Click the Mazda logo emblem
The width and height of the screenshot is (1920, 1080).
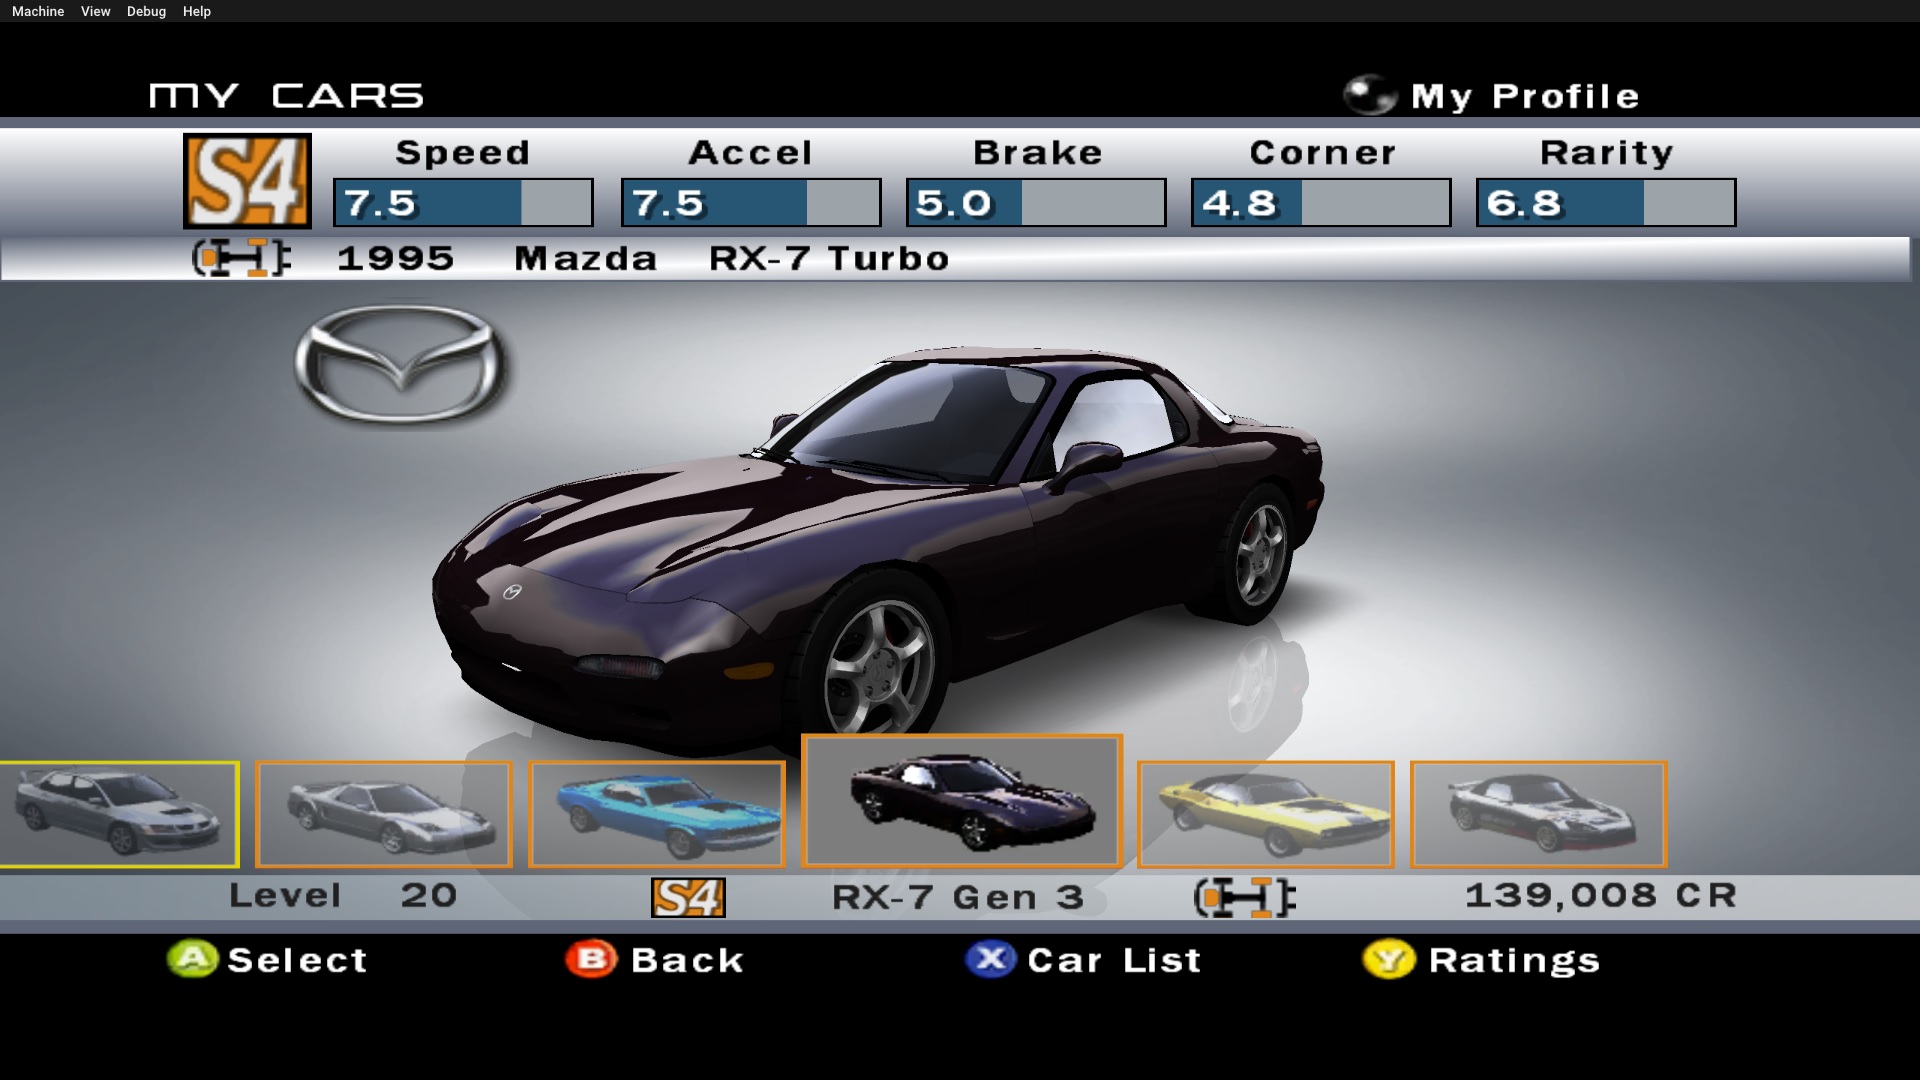(x=401, y=365)
